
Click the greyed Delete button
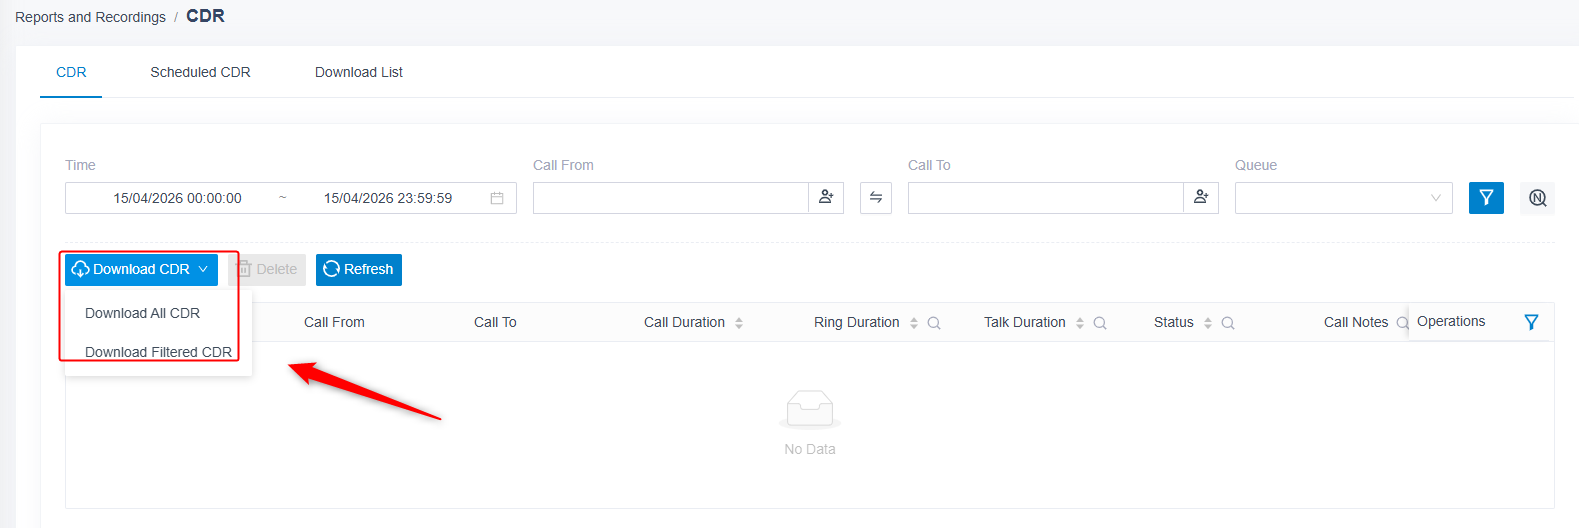267,269
